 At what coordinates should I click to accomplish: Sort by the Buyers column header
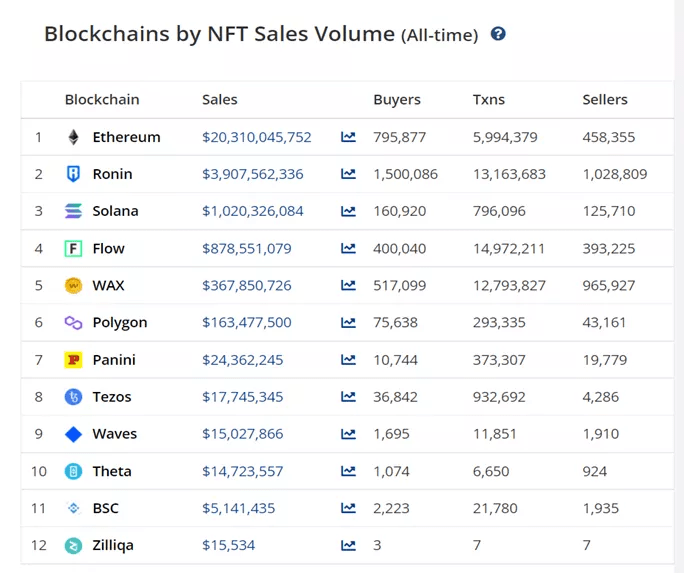point(397,100)
